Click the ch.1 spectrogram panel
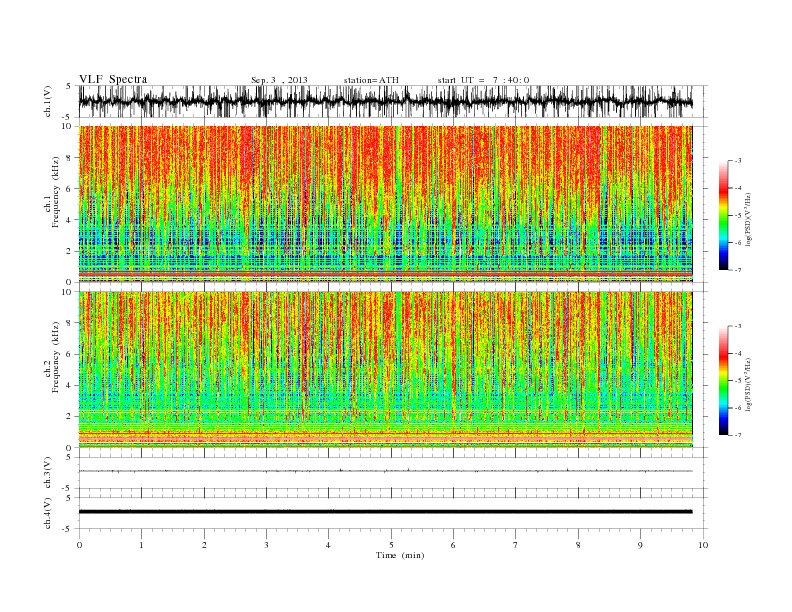Screen dimensions: 792x612 [385, 204]
